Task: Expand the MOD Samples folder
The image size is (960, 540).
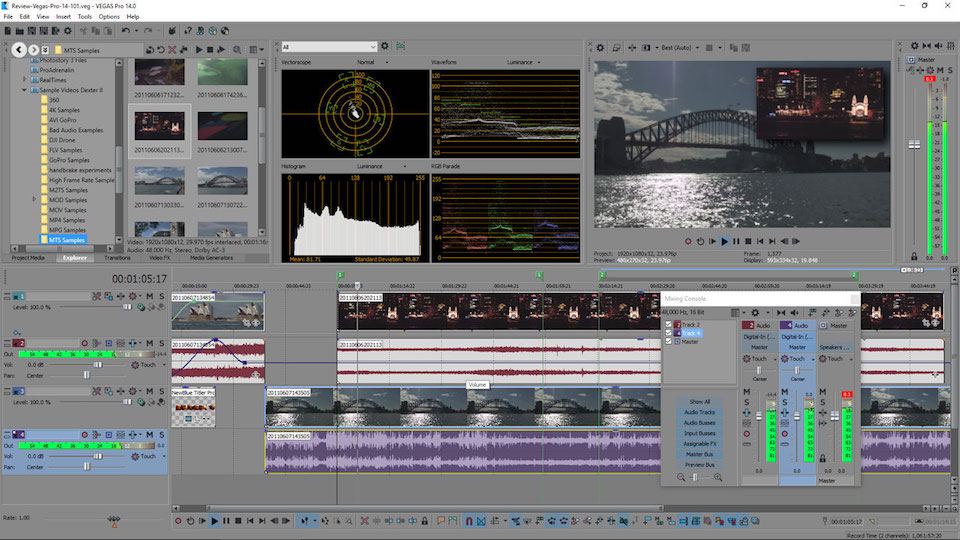Action: click(x=35, y=200)
